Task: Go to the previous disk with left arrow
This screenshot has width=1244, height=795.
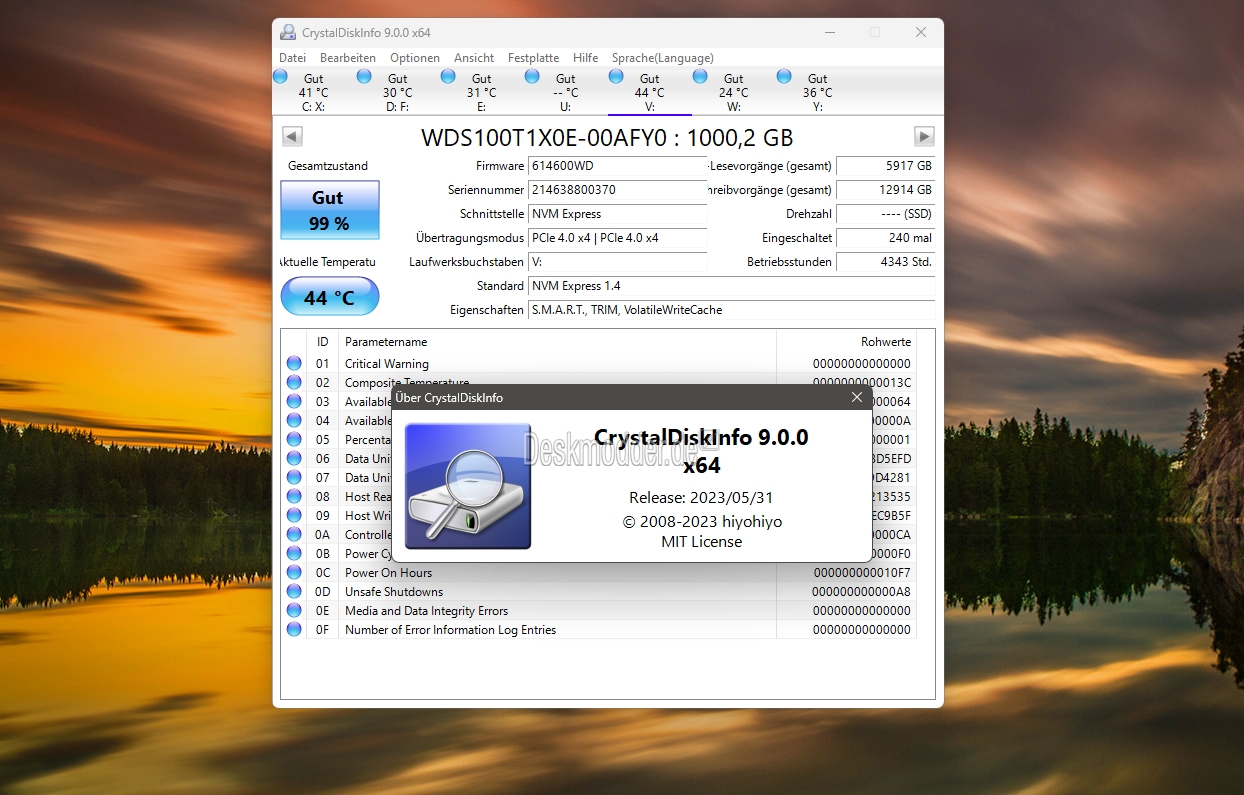Action: point(292,136)
